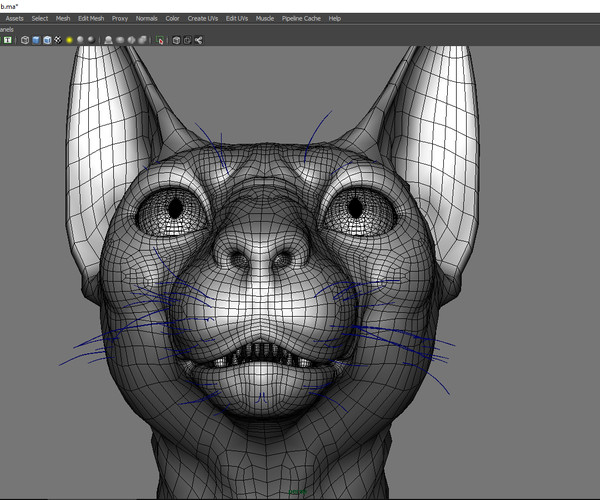
Task: Enable wireframe-on-shaded blue cube icon
Action: pos(46,40)
